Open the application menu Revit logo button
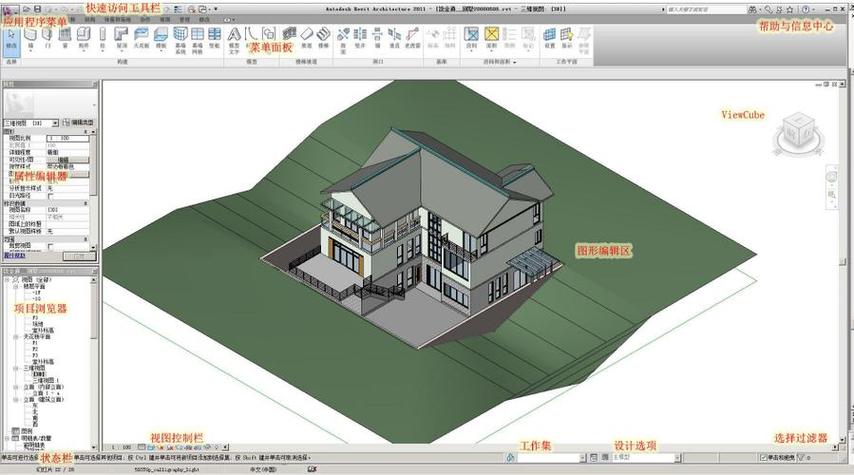 point(9,8)
